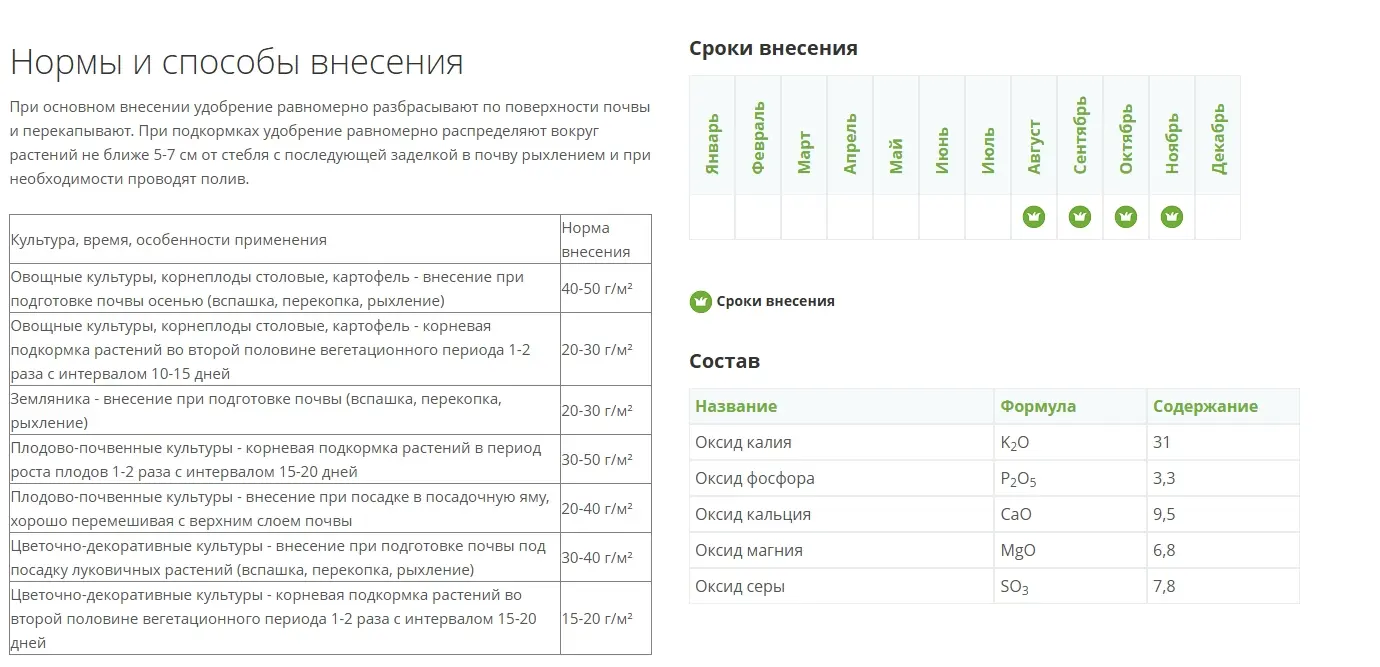This screenshot has height=667, width=1380.
Task: Click the empty Июль cell in timing table
Action: pyautogui.click(x=988, y=217)
